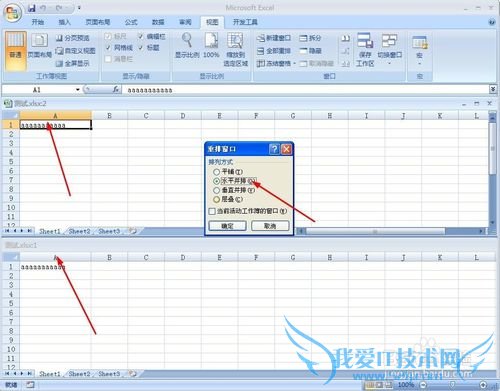Click Split (拆分) in window group
Image resolution: width=500 pixels, height=391 pixels.
click(x=310, y=38)
